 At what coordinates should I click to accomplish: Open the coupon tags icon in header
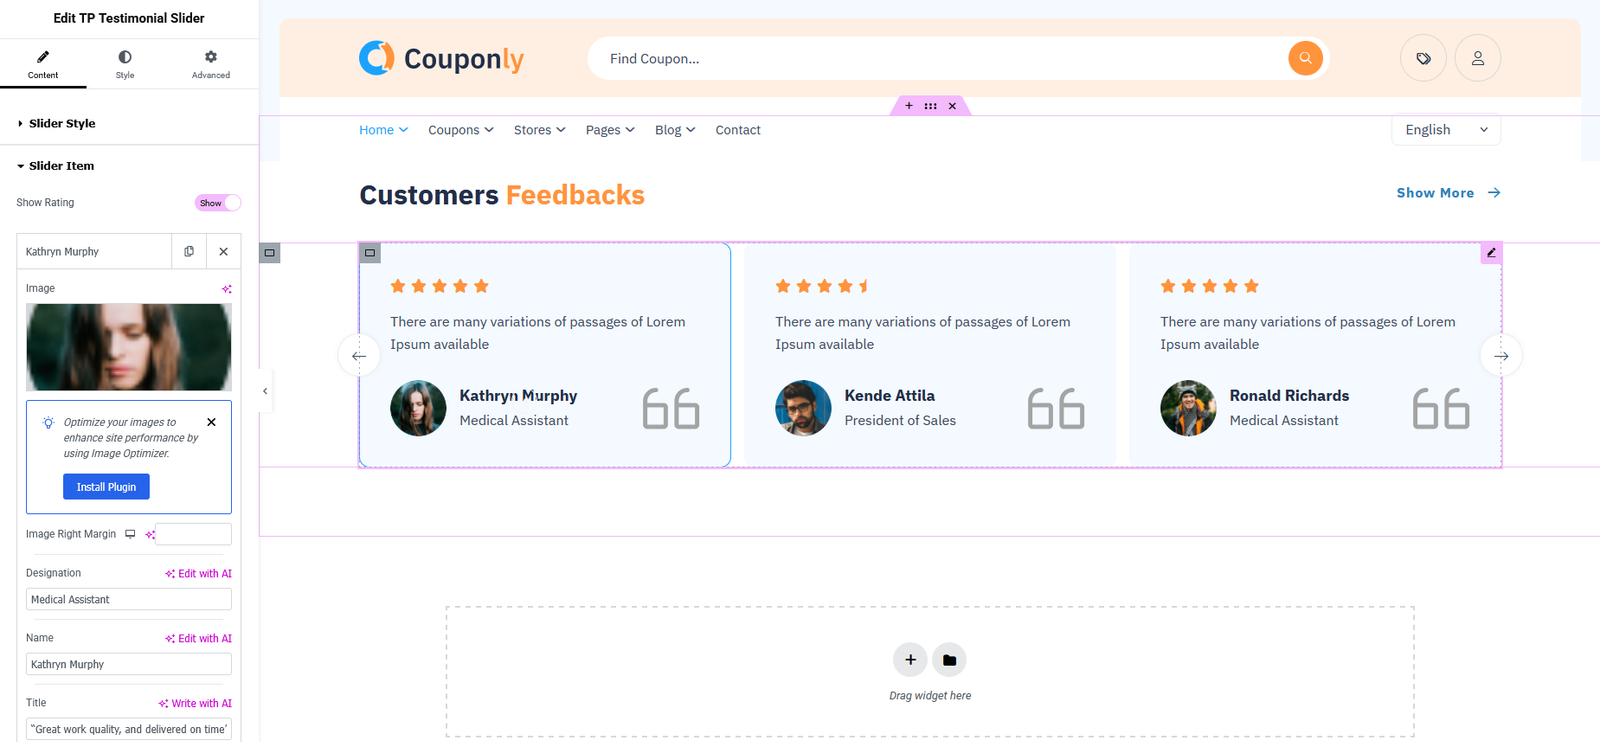[x=1423, y=58]
